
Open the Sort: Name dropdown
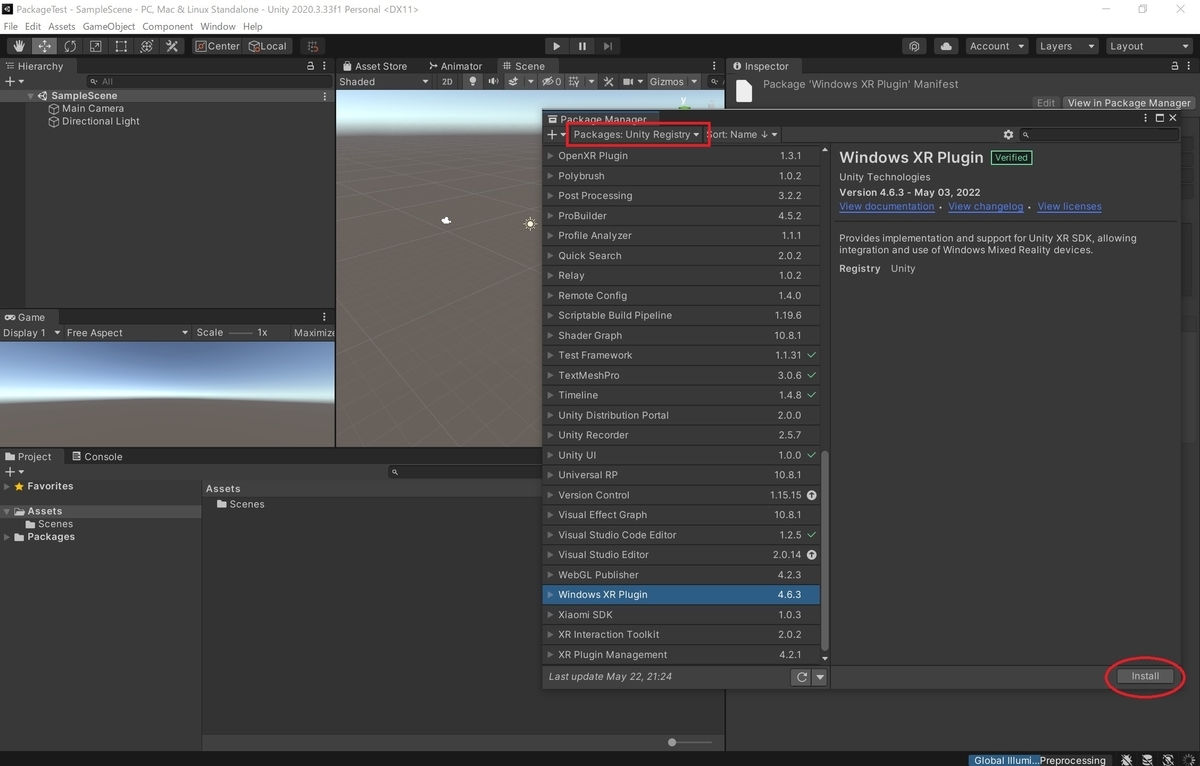[742, 134]
